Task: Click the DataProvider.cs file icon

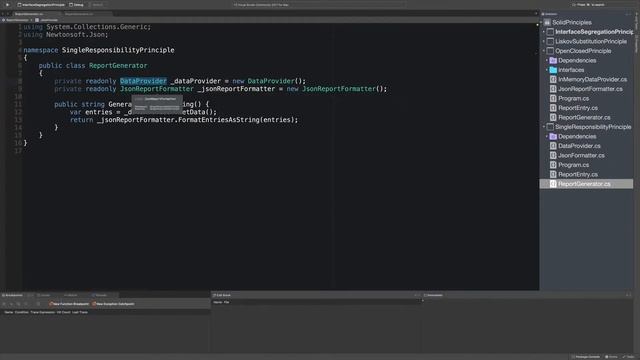Action: pyautogui.click(x=553, y=146)
